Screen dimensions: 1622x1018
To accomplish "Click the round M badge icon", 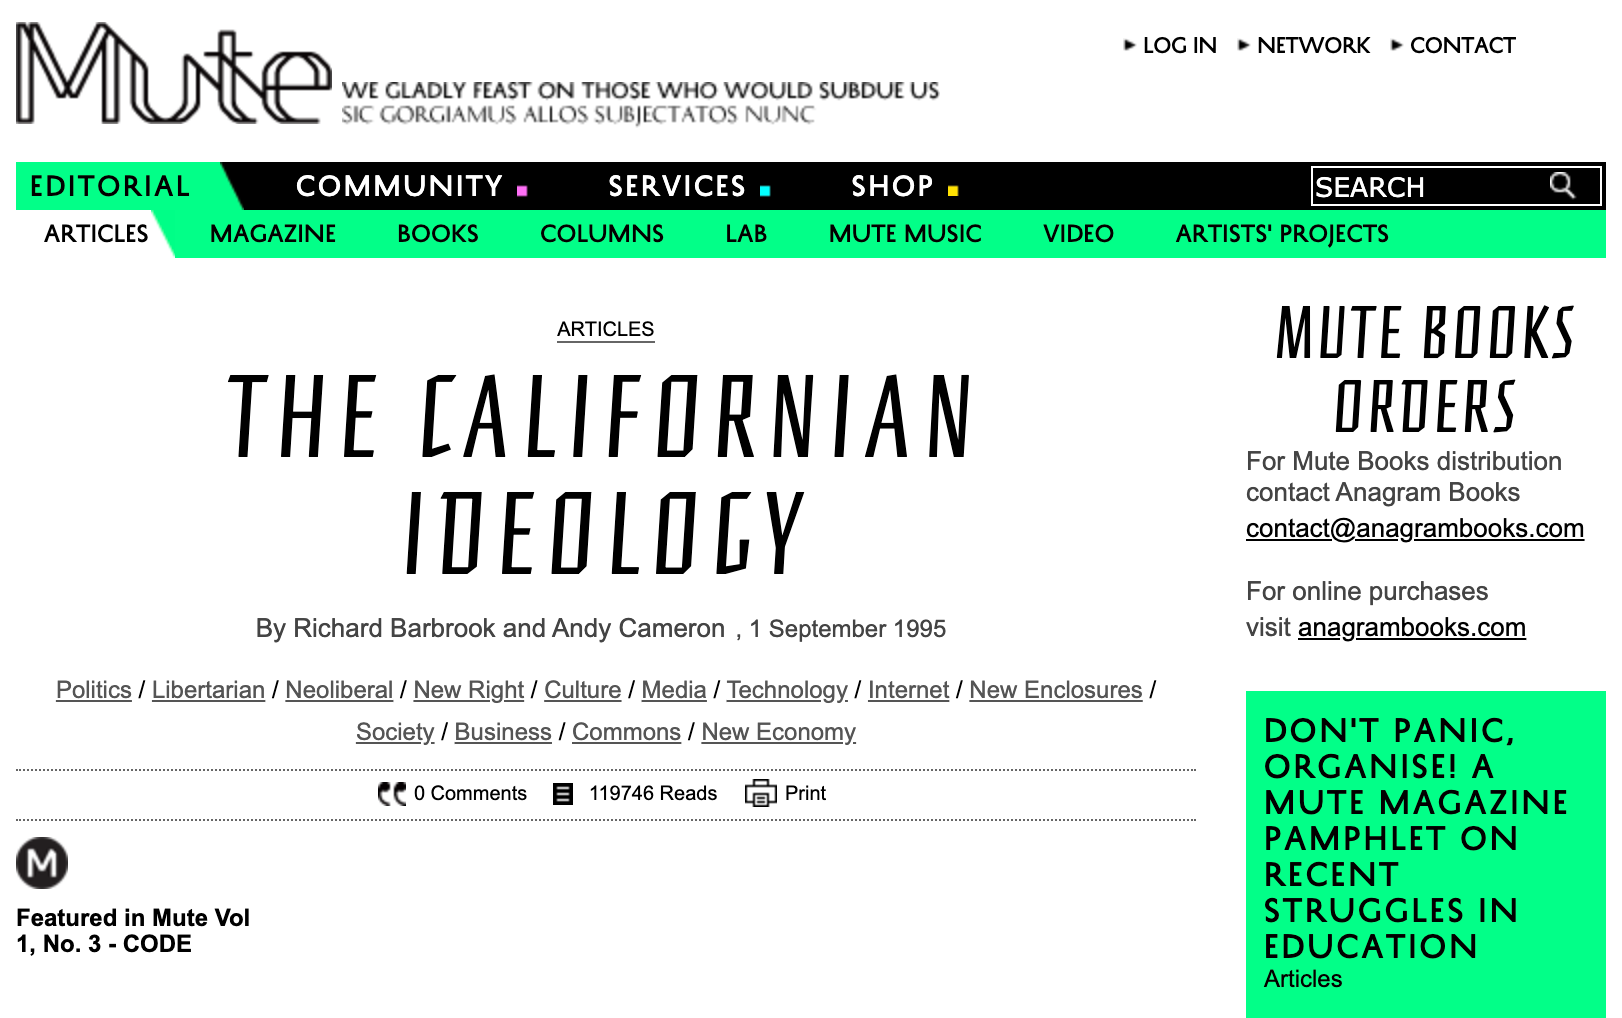I will 42,863.
